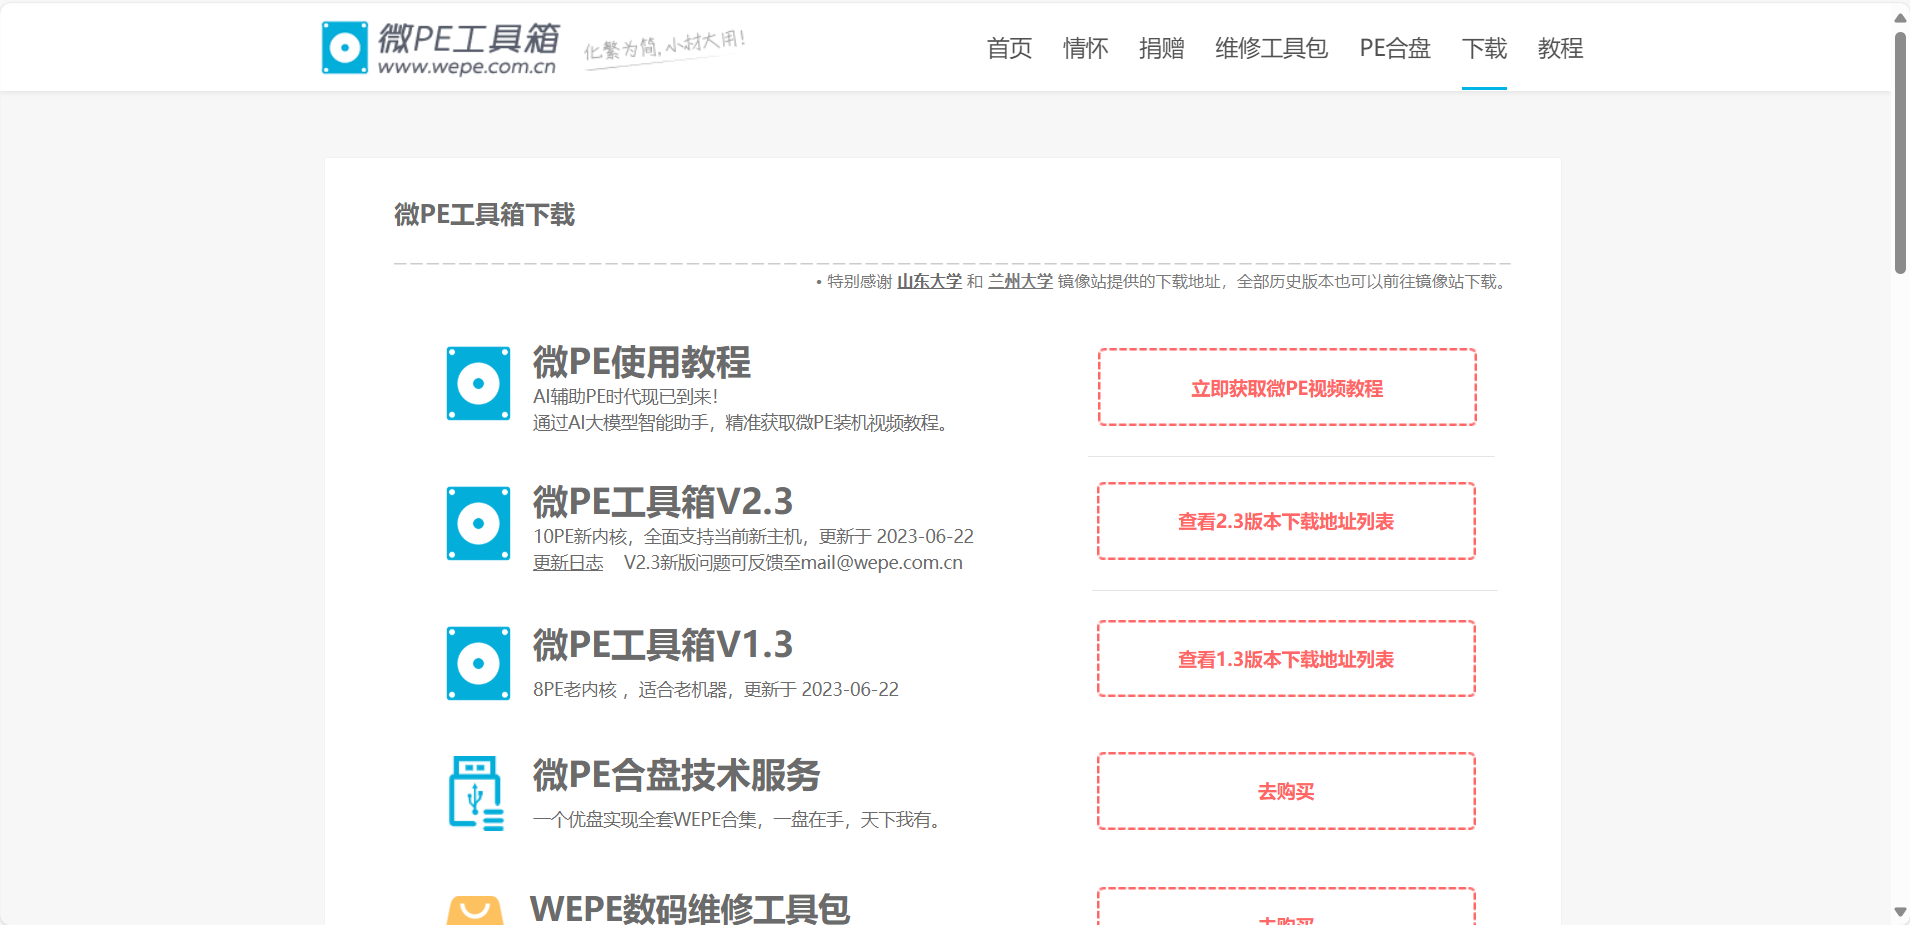Click the disc icon beside 微PE工具箱V2.3
Viewport: 1910px width, 925px height.
478,523
